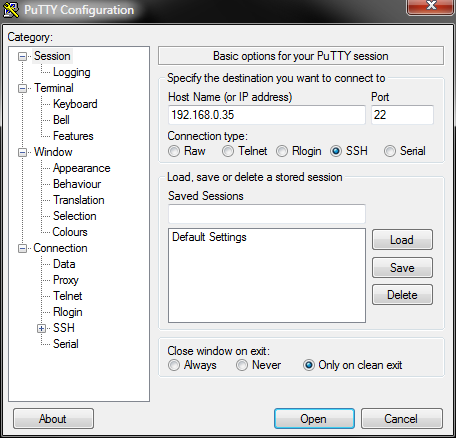Open the Colours settings category
456x438 pixels.
[70, 232]
